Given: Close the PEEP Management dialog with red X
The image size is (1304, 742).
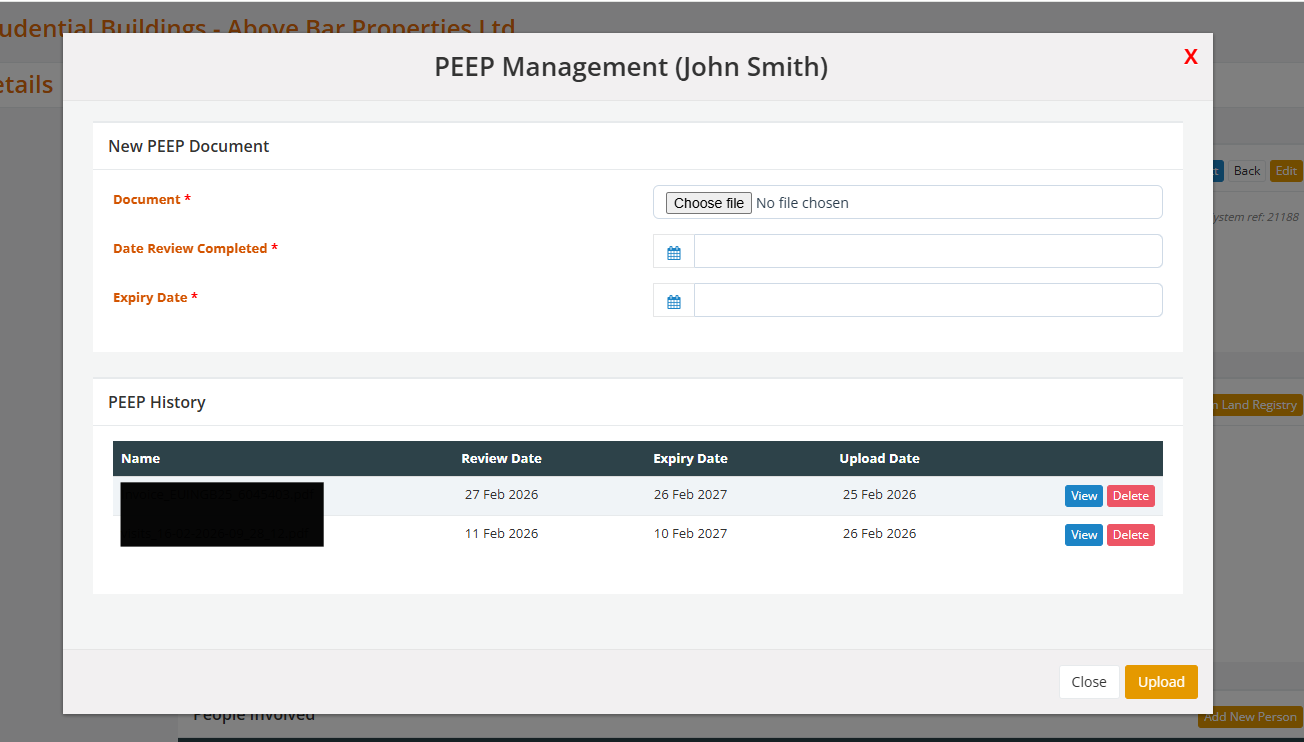Looking at the screenshot, I should point(1190,57).
